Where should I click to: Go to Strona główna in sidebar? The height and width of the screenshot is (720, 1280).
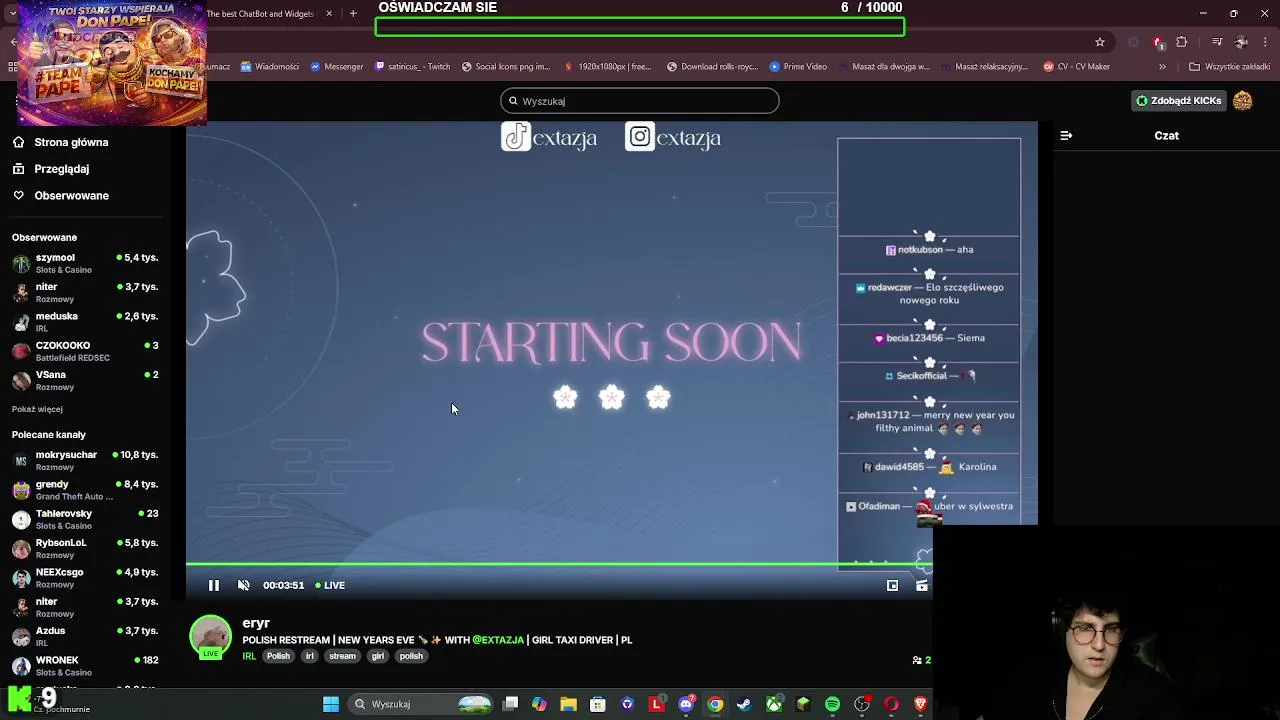(x=71, y=142)
